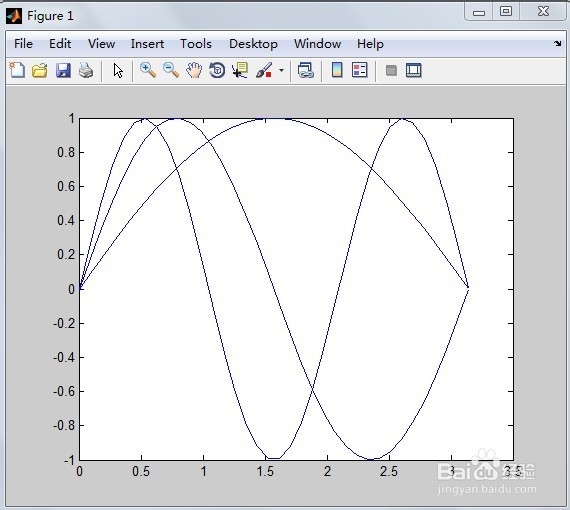Open the Tools menu
This screenshot has height=510, width=570.
click(196, 44)
